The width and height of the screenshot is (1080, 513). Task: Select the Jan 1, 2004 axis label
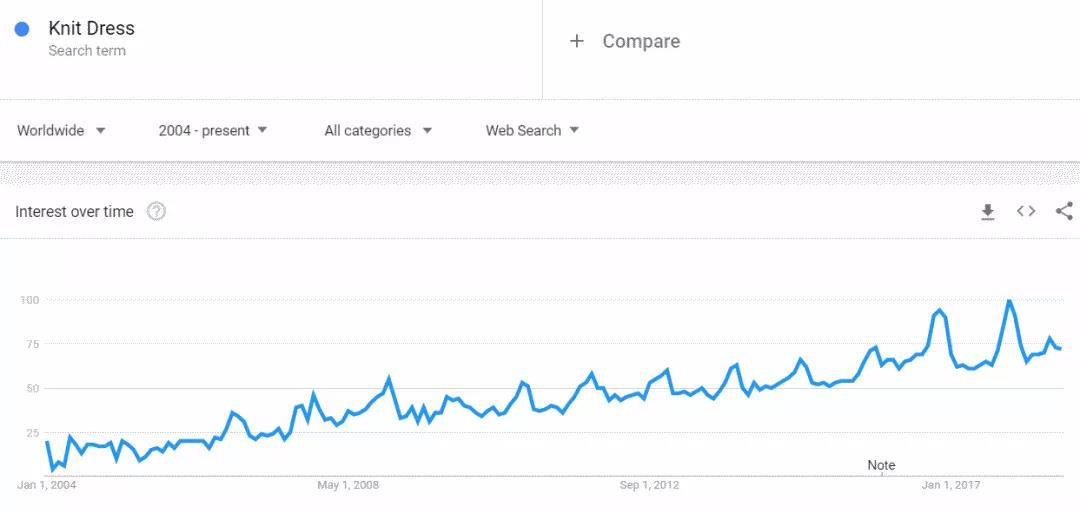47,485
